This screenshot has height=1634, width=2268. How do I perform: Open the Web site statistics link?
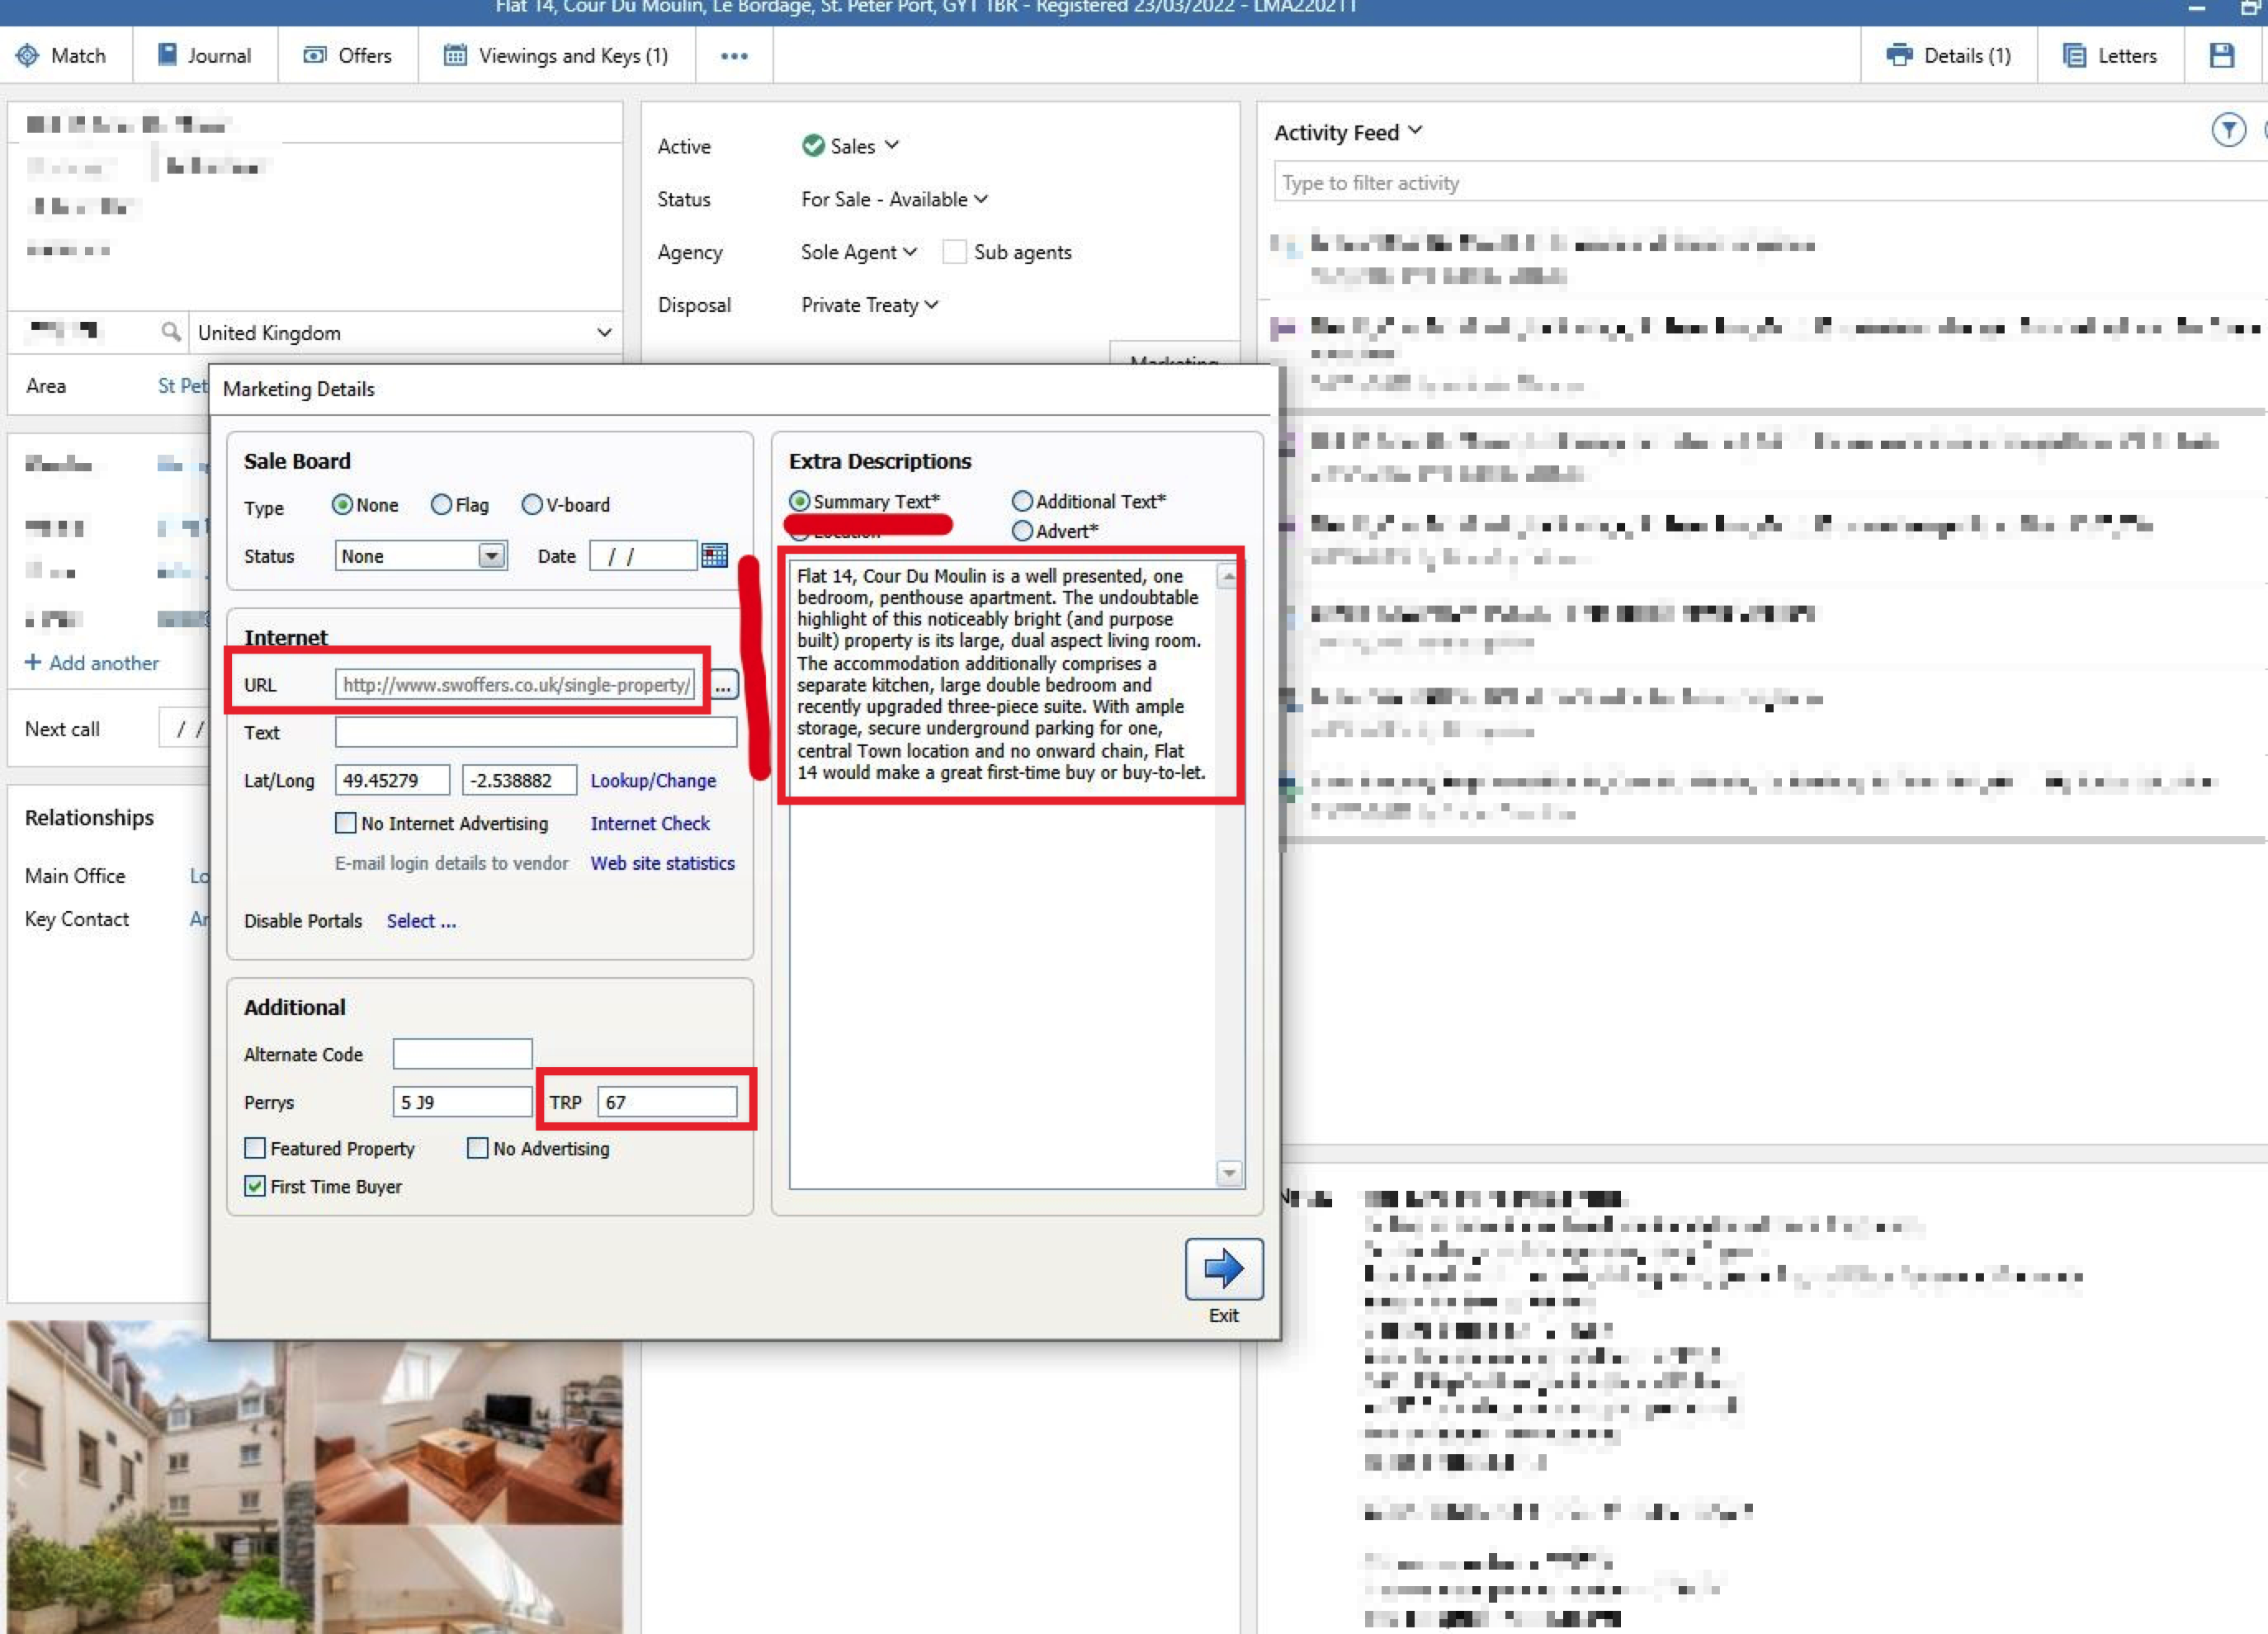(x=663, y=863)
